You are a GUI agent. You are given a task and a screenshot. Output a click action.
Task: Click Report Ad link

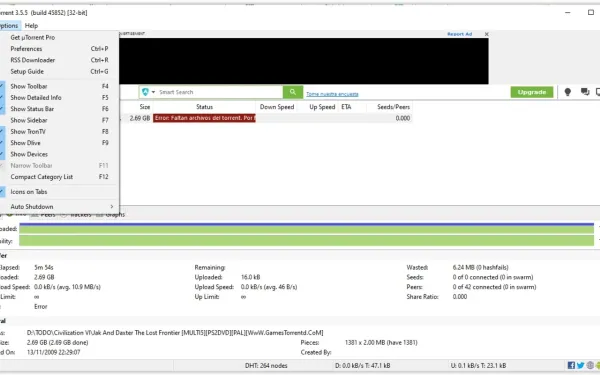(x=460, y=34)
